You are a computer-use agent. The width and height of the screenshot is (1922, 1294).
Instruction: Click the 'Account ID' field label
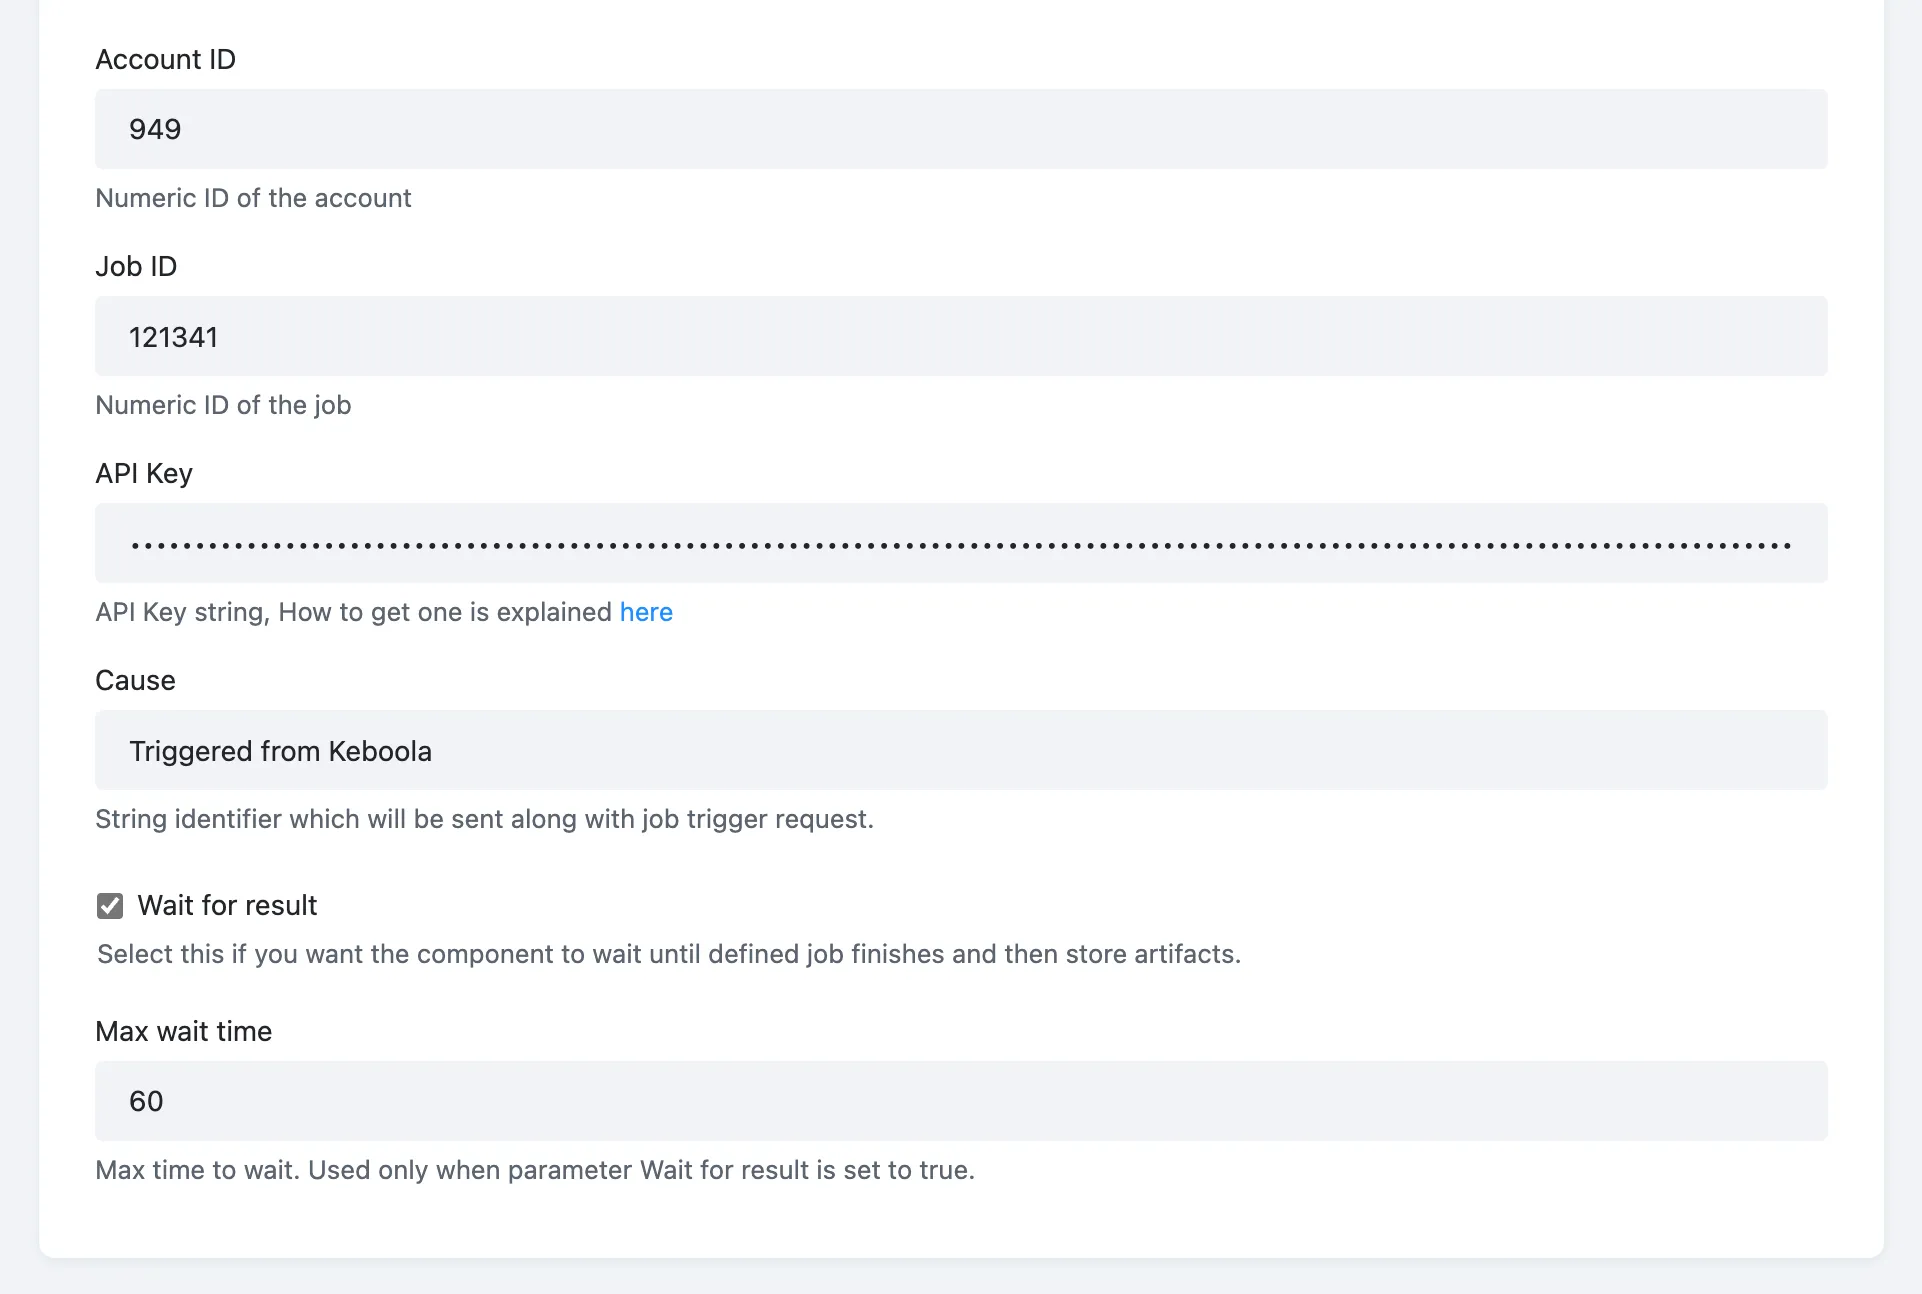(x=166, y=59)
